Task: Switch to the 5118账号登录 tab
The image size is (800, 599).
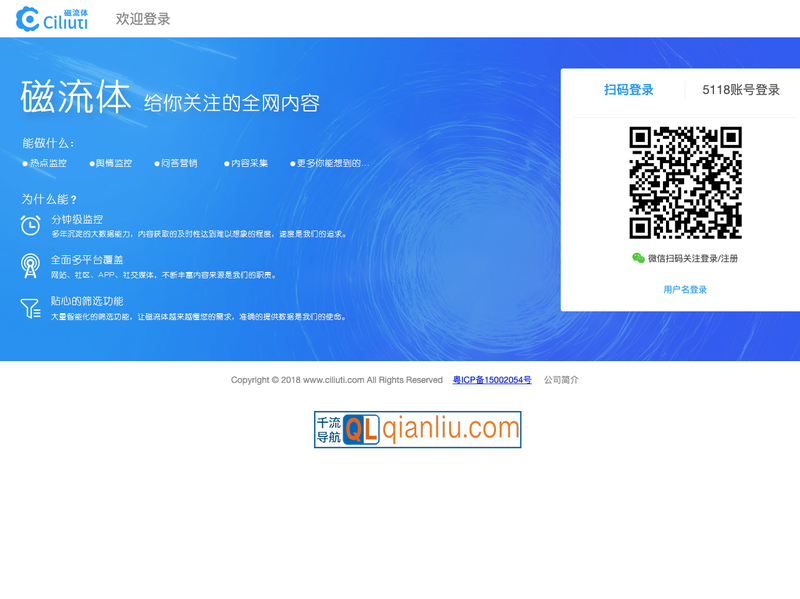Action: tap(741, 90)
